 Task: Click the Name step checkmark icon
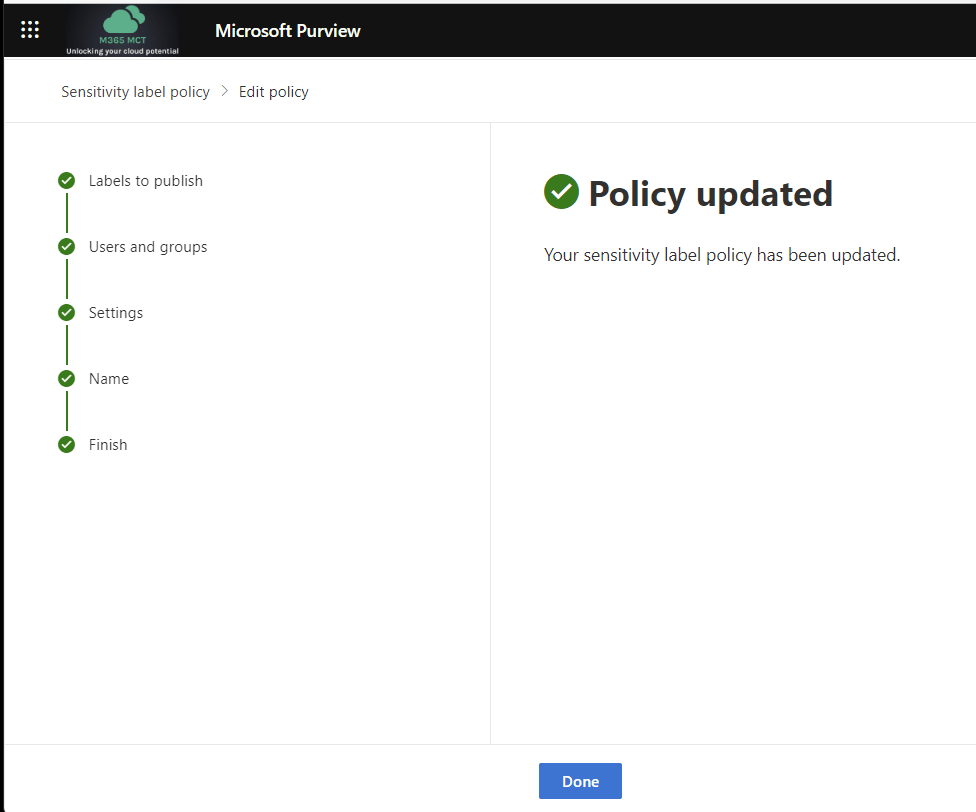click(x=67, y=379)
